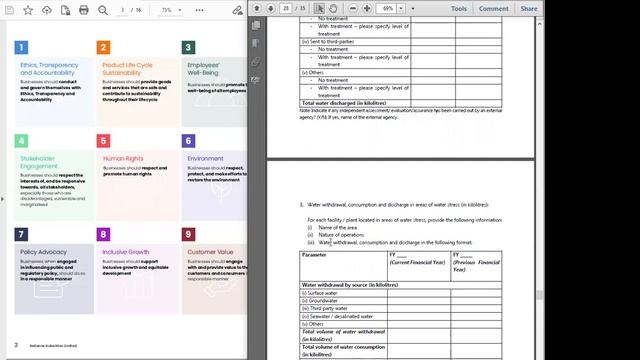Zoom out with the minus button
This screenshot has height=360, width=640.
tap(353, 8)
